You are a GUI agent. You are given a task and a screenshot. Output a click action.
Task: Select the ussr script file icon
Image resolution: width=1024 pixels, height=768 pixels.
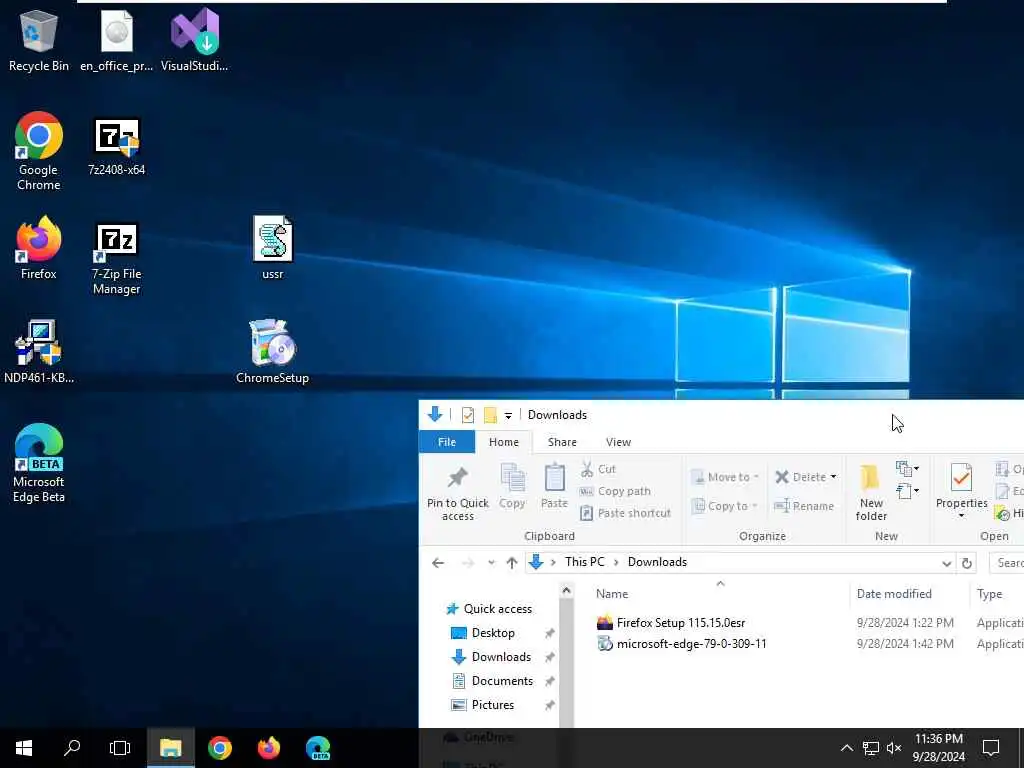[272, 248]
